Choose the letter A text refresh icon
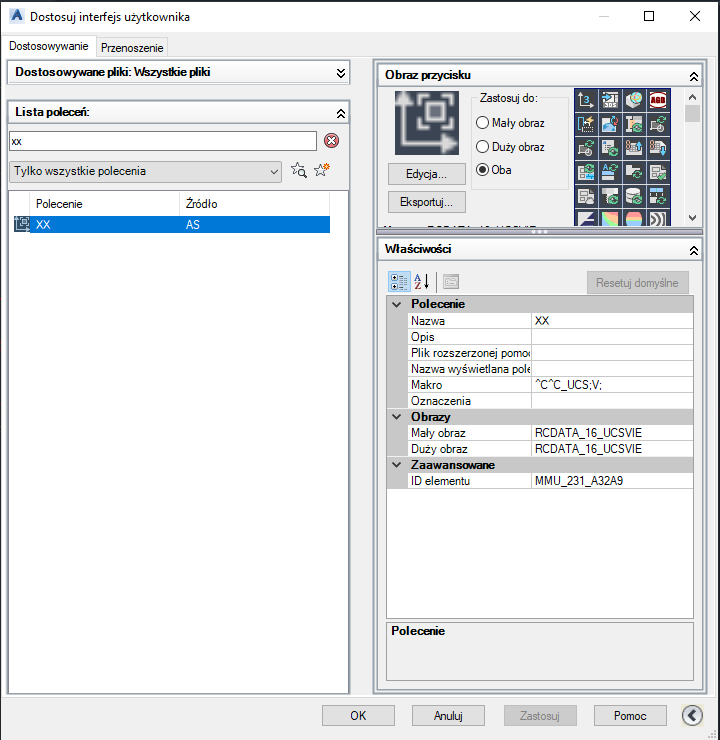This screenshot has height=740, width=720. tap(610, 172)
